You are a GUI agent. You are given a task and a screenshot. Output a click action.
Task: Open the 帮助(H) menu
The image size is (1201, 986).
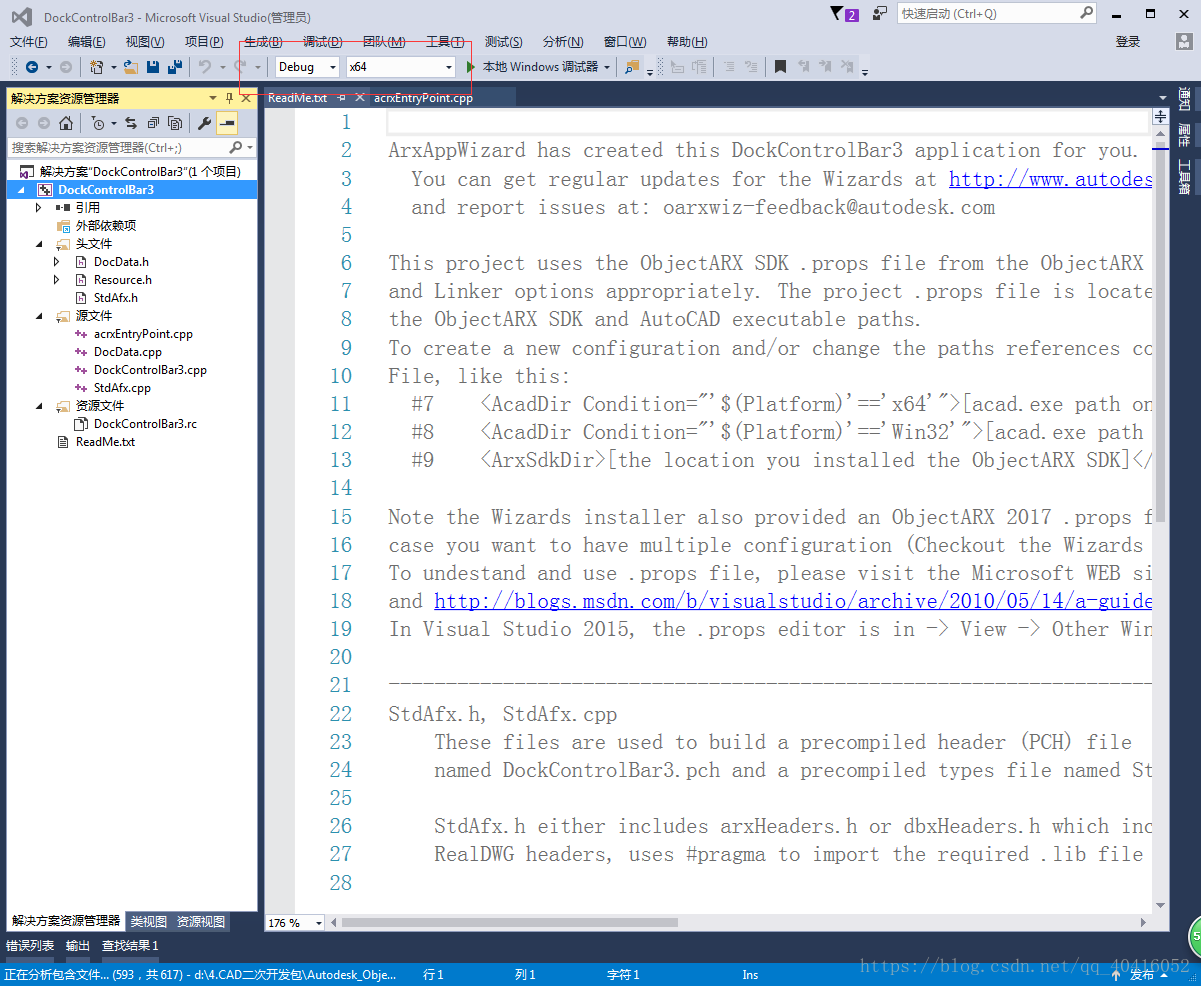click(x=687, y=41)
